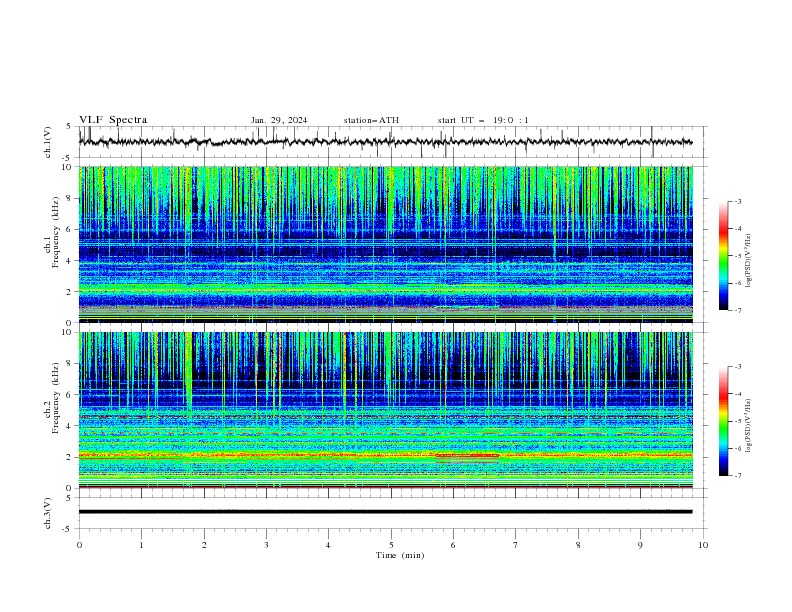Click the red 2 kHz burst in ch.2 spectrogram
The image size is (792, 612).
(x=467, y=455)
